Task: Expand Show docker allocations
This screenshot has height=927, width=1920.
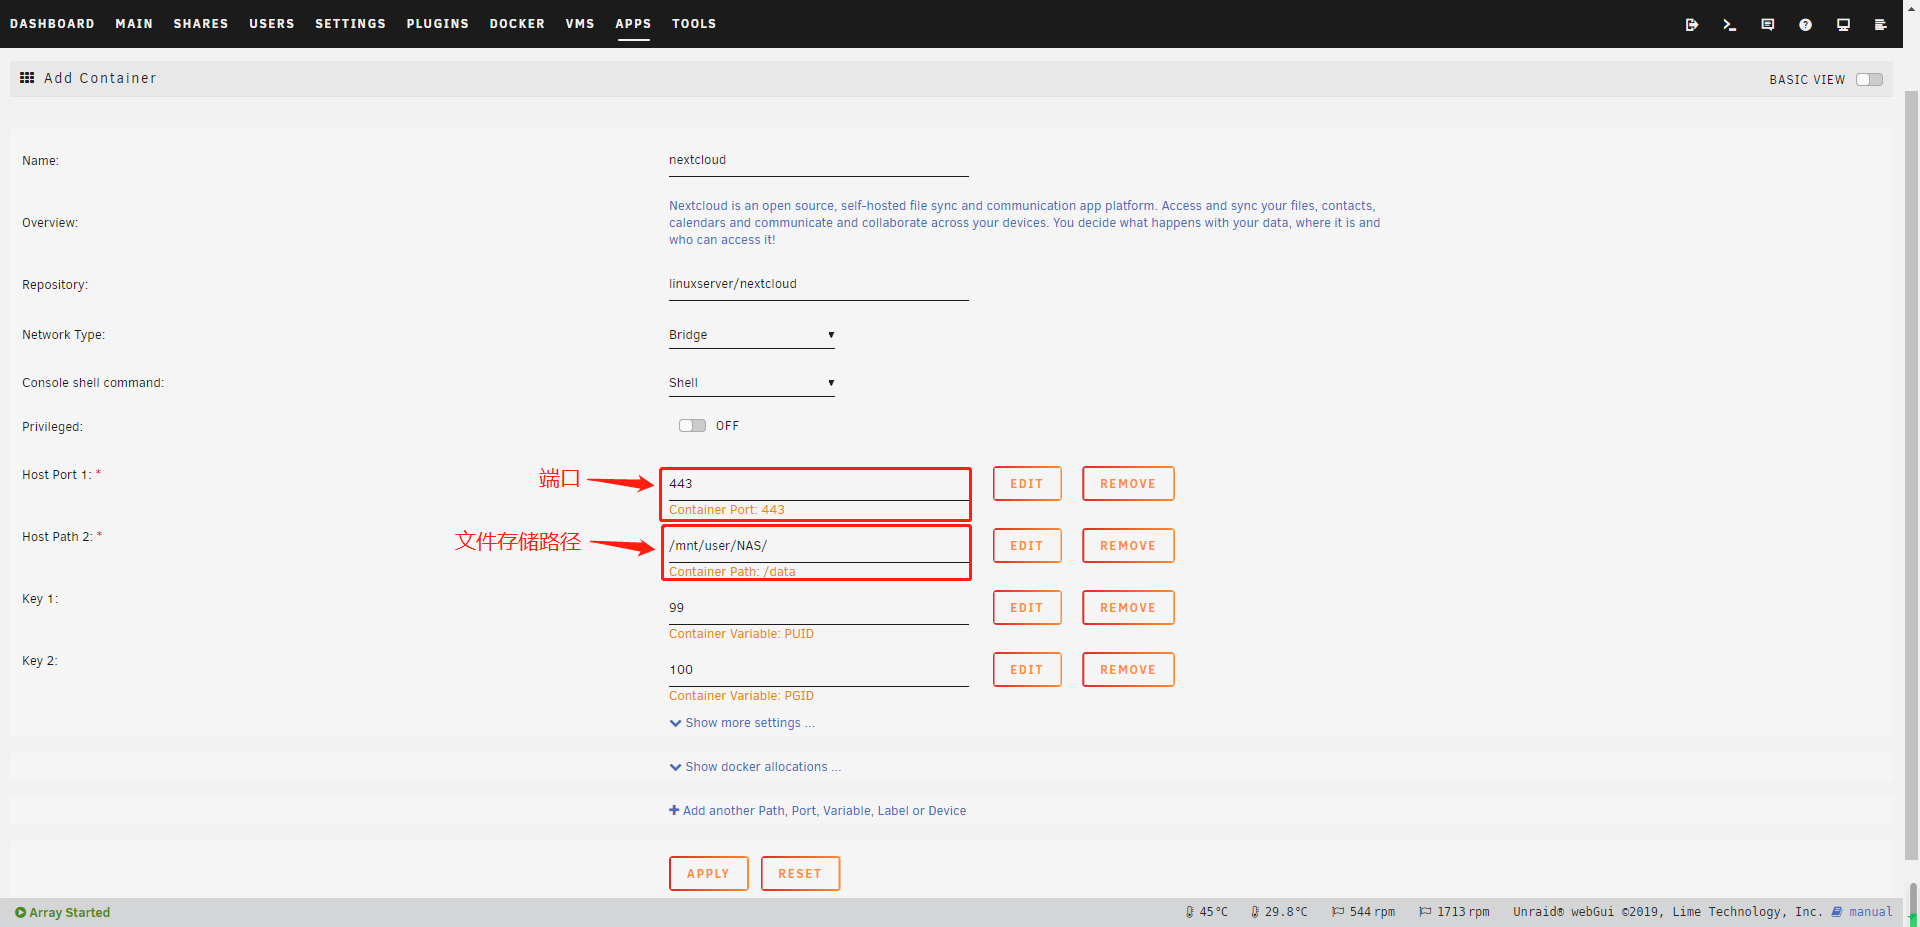Action: tap(755, 766)
